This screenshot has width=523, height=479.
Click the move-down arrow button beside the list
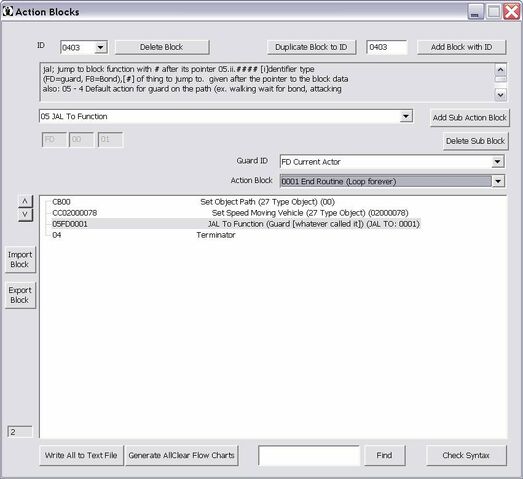pos(25,214)
